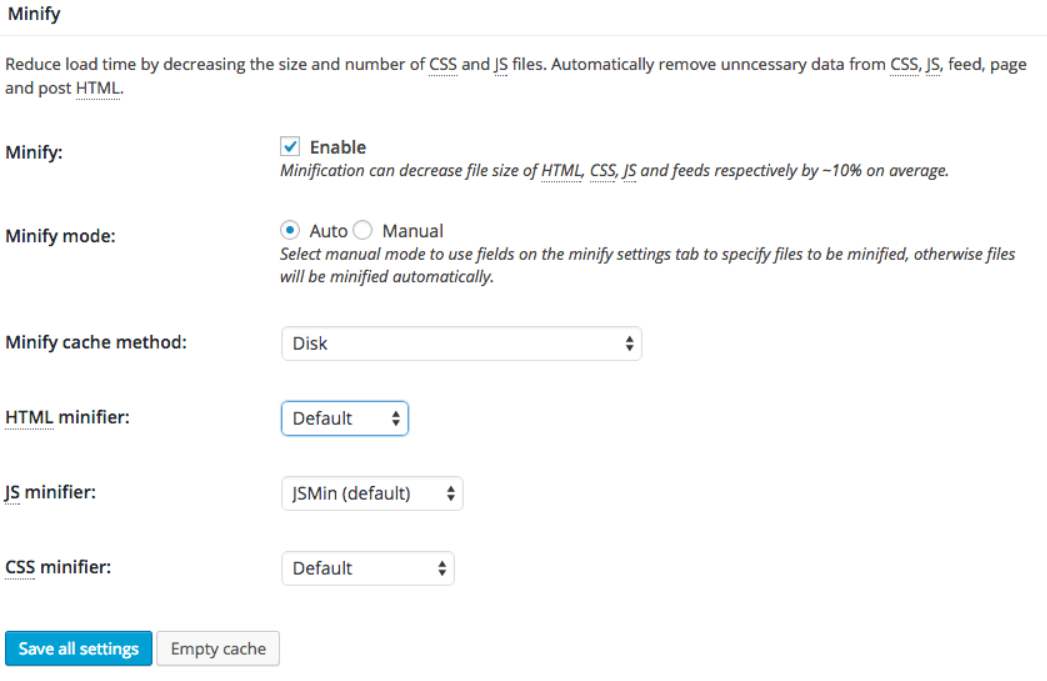
Task: Open the JS minifier JSMin (default) dropdown
Action: tap(372, 493)
